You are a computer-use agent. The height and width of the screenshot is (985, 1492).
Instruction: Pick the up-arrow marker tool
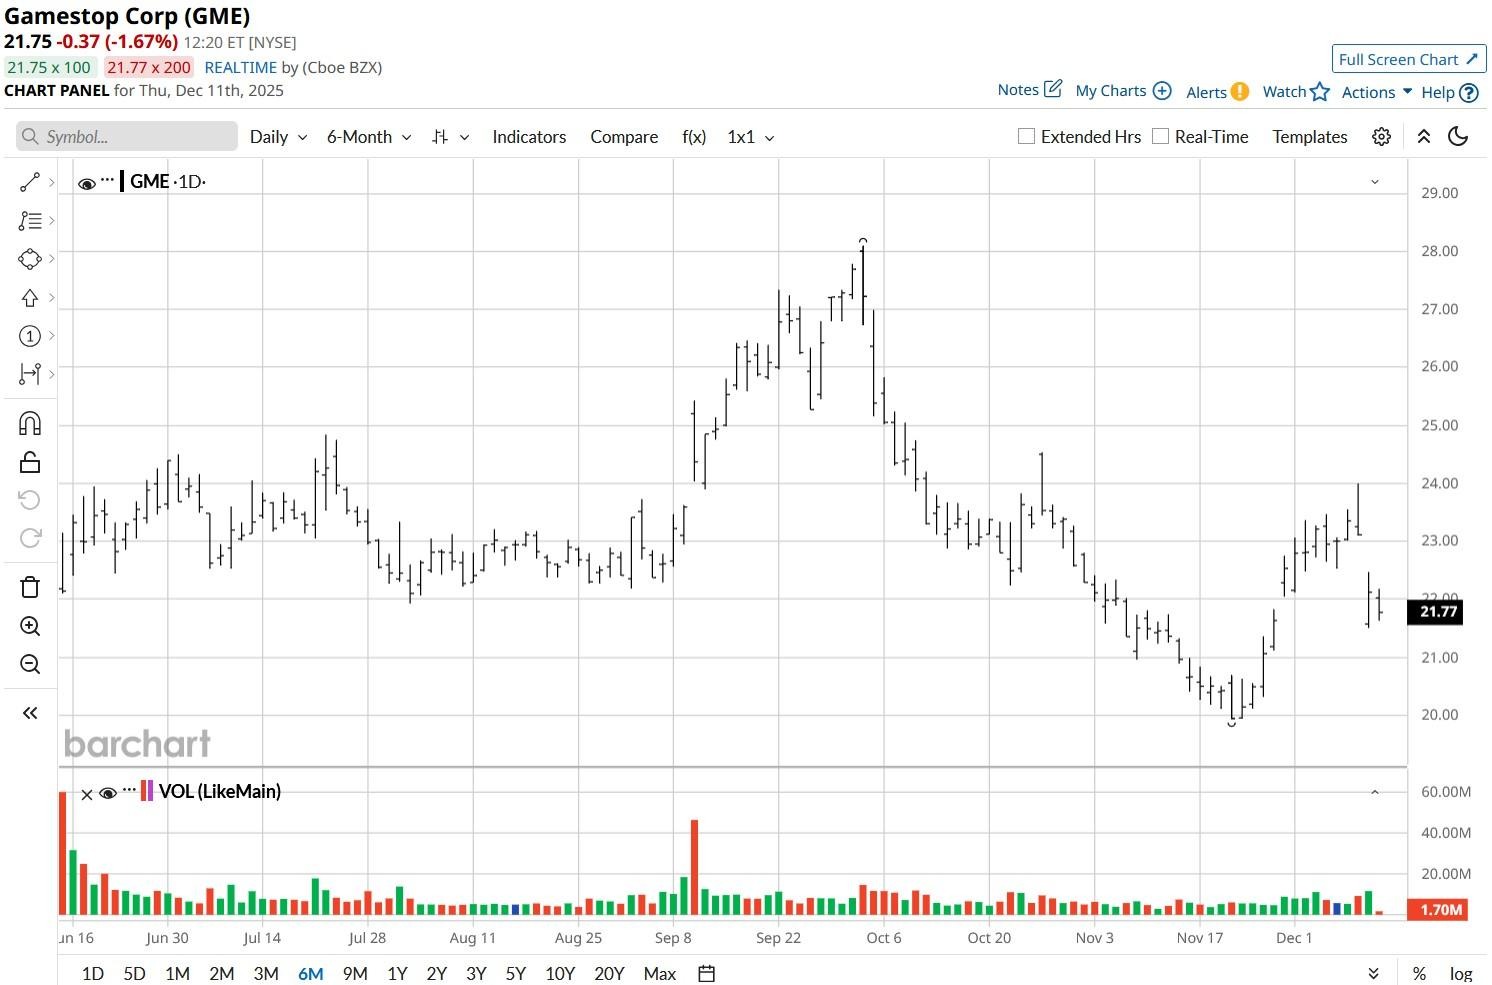tap(30, 298)
